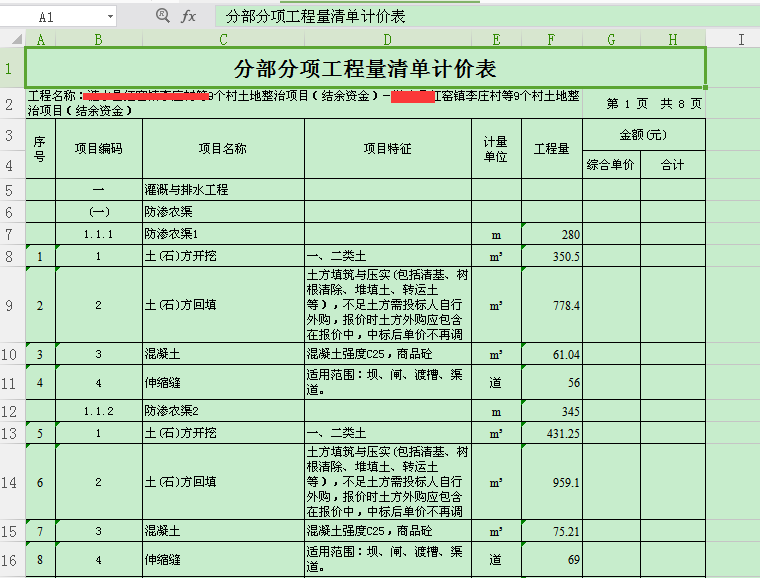Image resolution: width=760 pixels, height=578 pixels.
Task: Click the select-all corner triangle
Action: pyautogui.click(x=11, y=40)
